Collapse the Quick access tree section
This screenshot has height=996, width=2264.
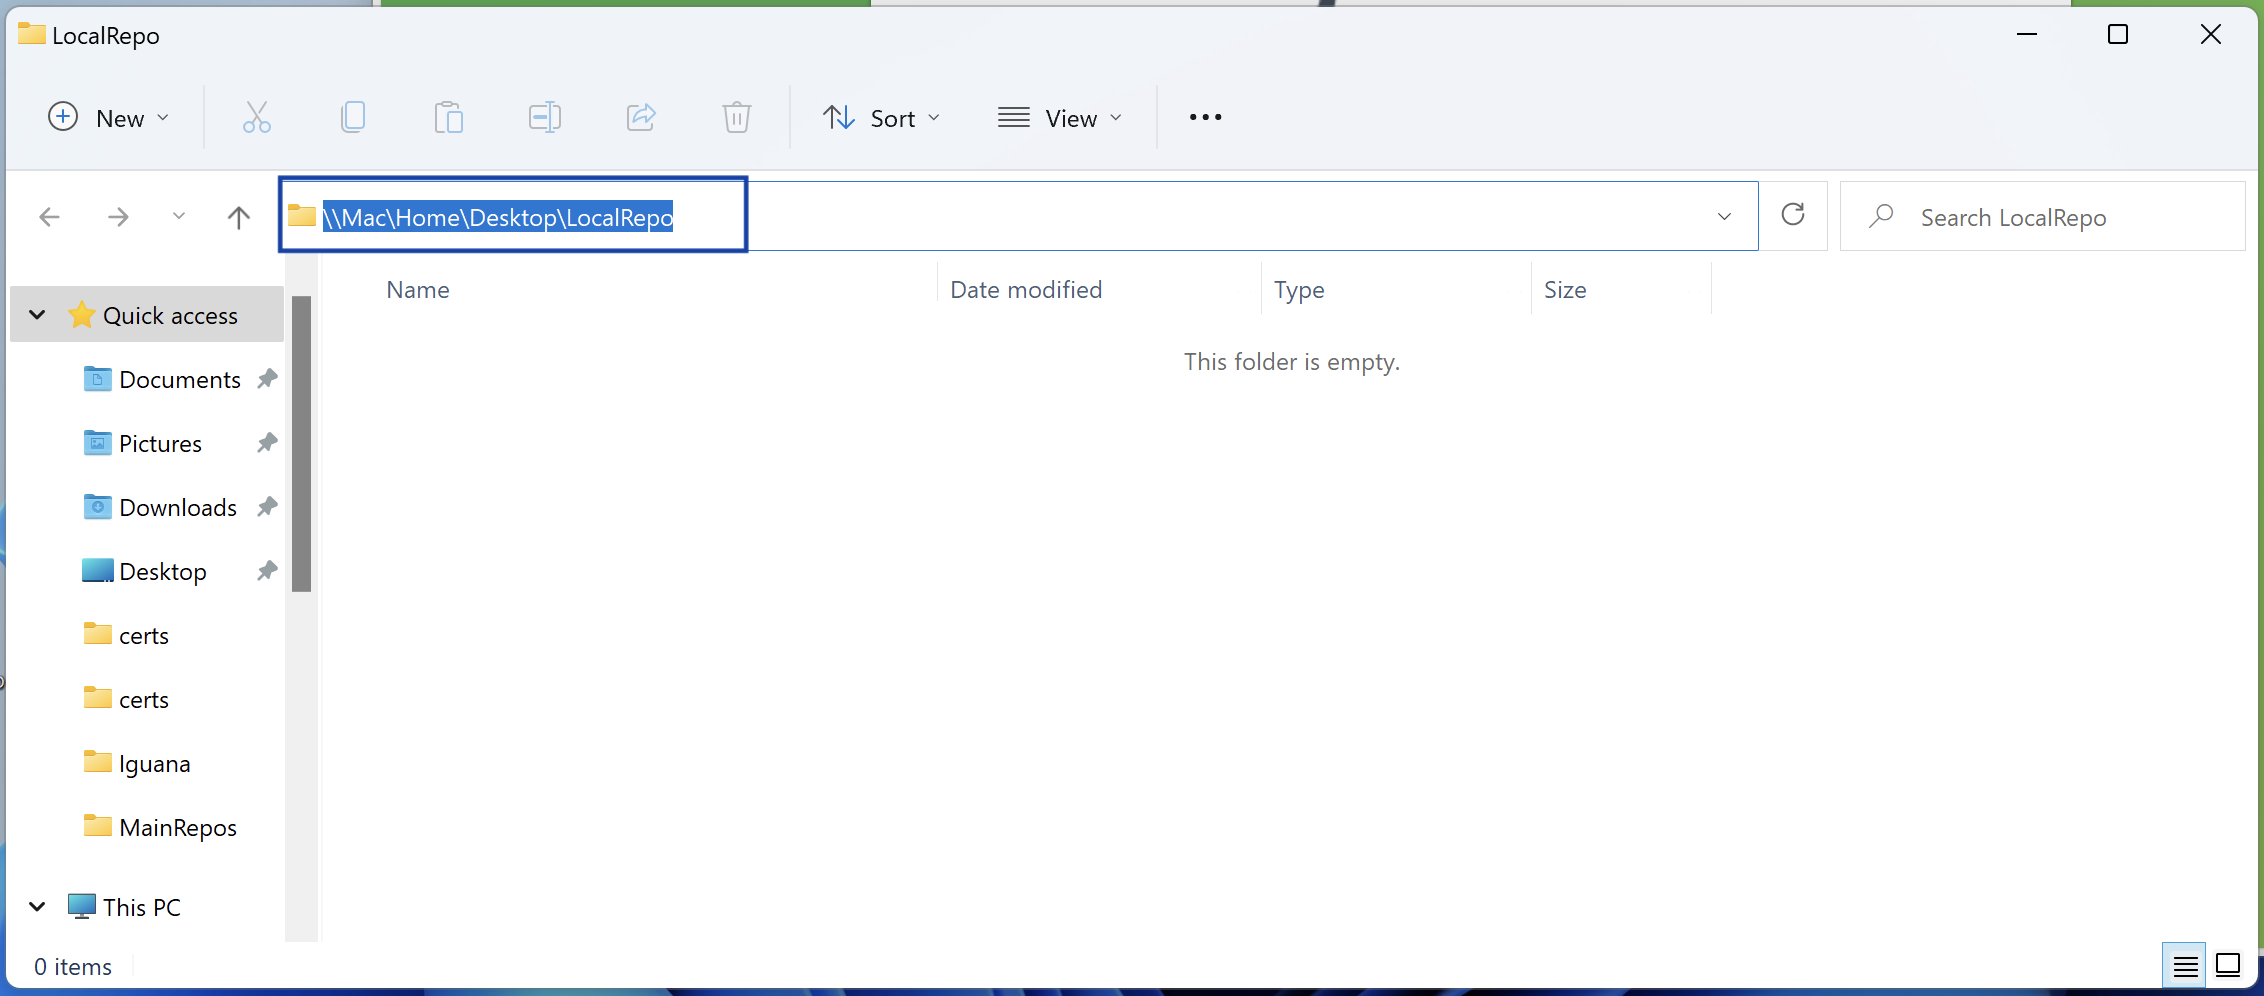[x=37, y=315]
